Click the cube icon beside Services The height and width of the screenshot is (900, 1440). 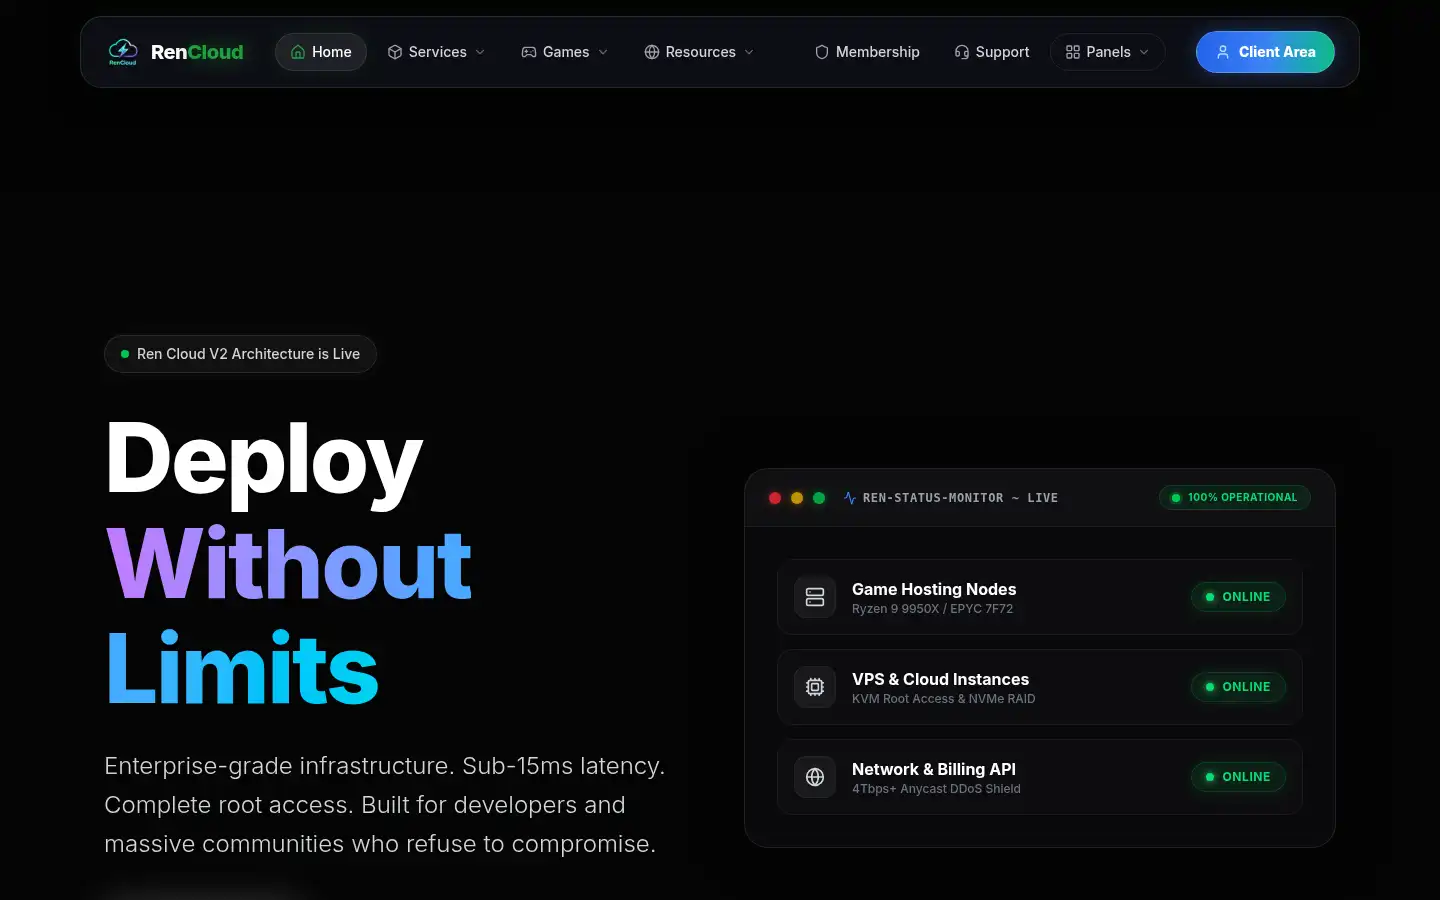395,52
